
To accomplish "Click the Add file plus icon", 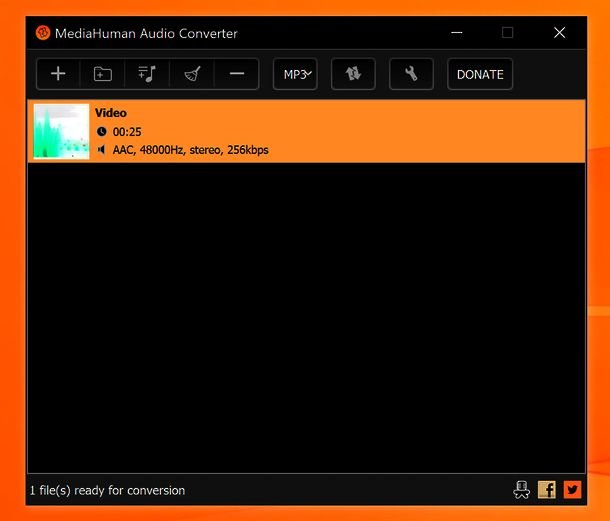I will 58,74.
